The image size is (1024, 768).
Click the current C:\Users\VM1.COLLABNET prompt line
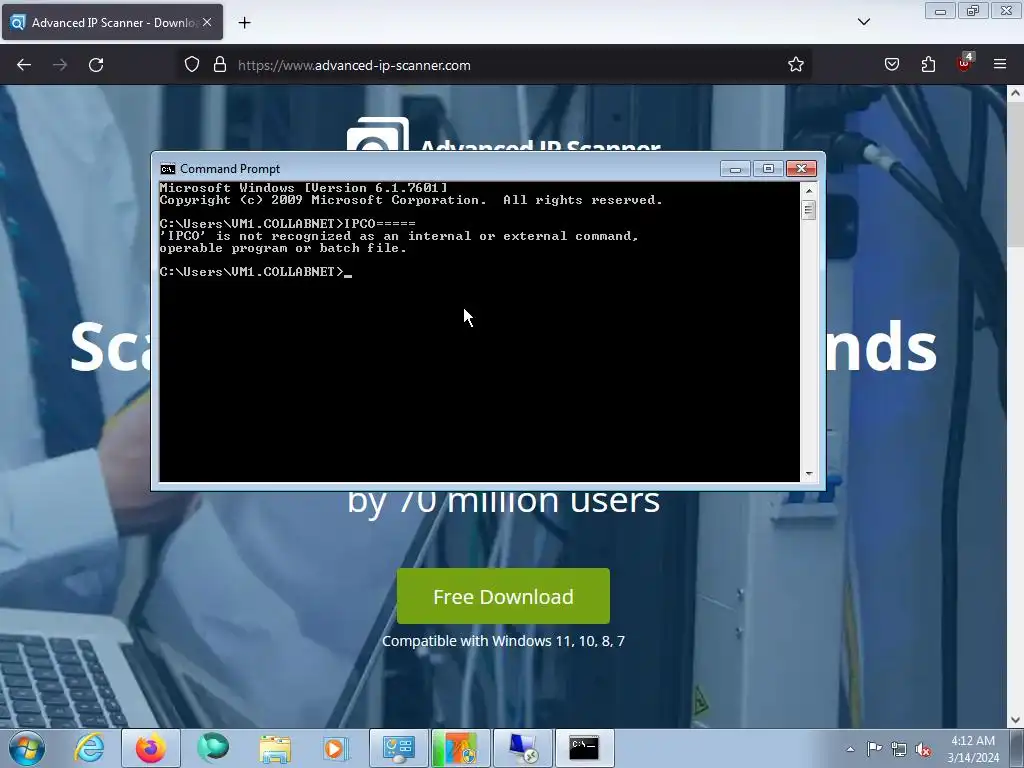(256, 272)
